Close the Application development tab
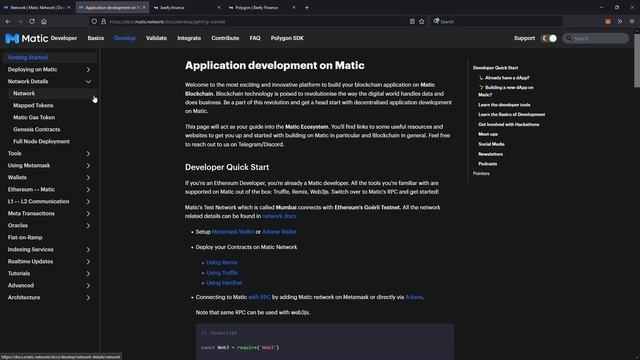This screenshot has height=360, width=640. (x=144, y=7)
